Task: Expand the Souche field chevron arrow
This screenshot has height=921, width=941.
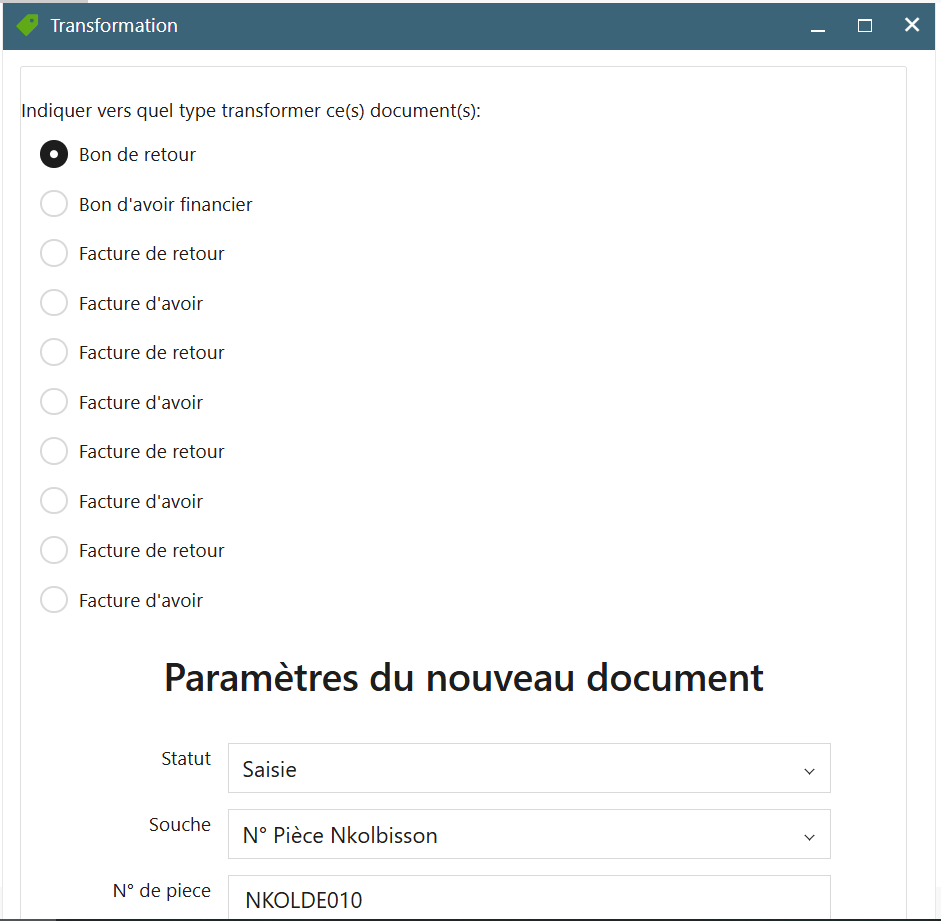Action: tap(809, 837)
